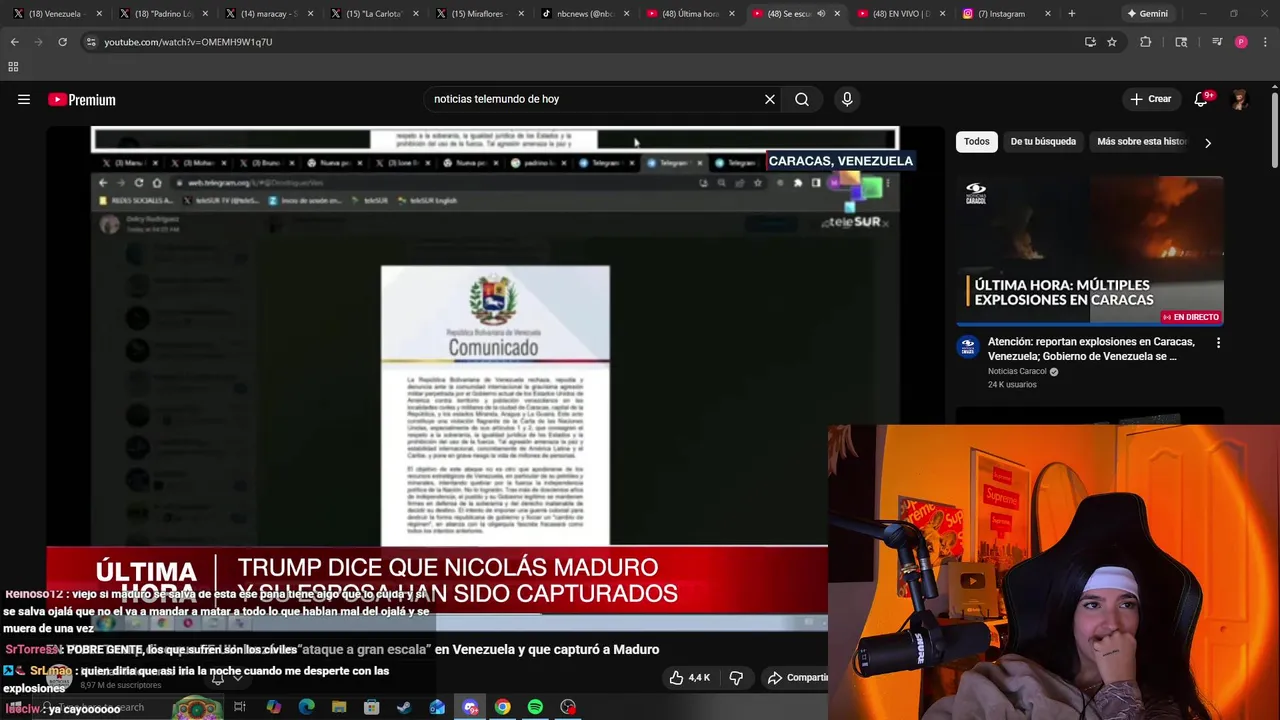Viewport: 1280px width, 720px height.
Task: Open the Noticias Caracol channel name
Action: coord(1017,371)
